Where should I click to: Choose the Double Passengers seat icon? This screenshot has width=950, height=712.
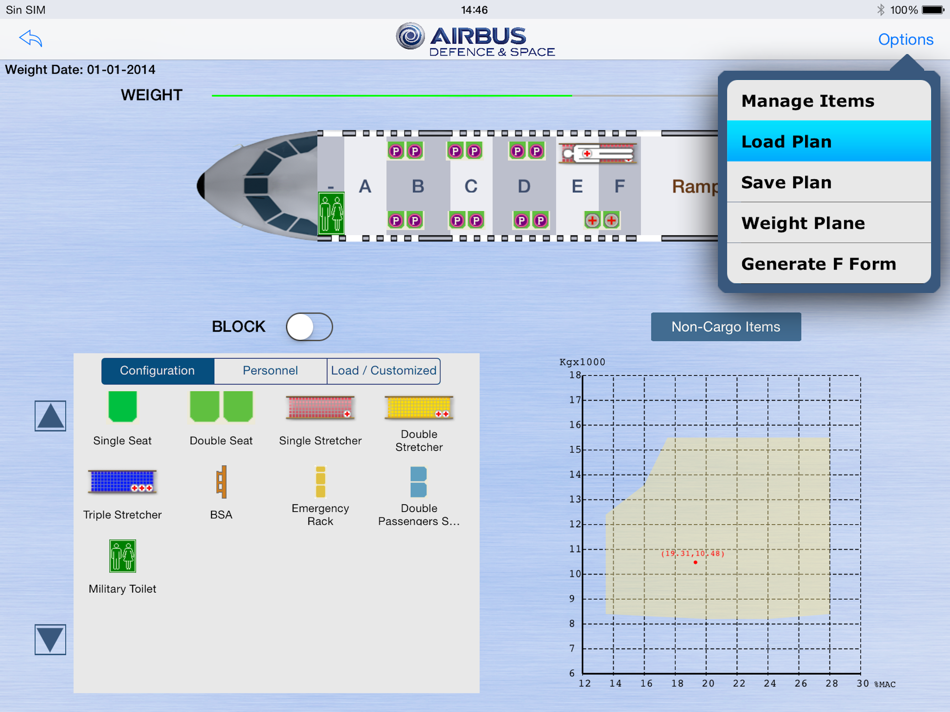click(x=419, y=482)
